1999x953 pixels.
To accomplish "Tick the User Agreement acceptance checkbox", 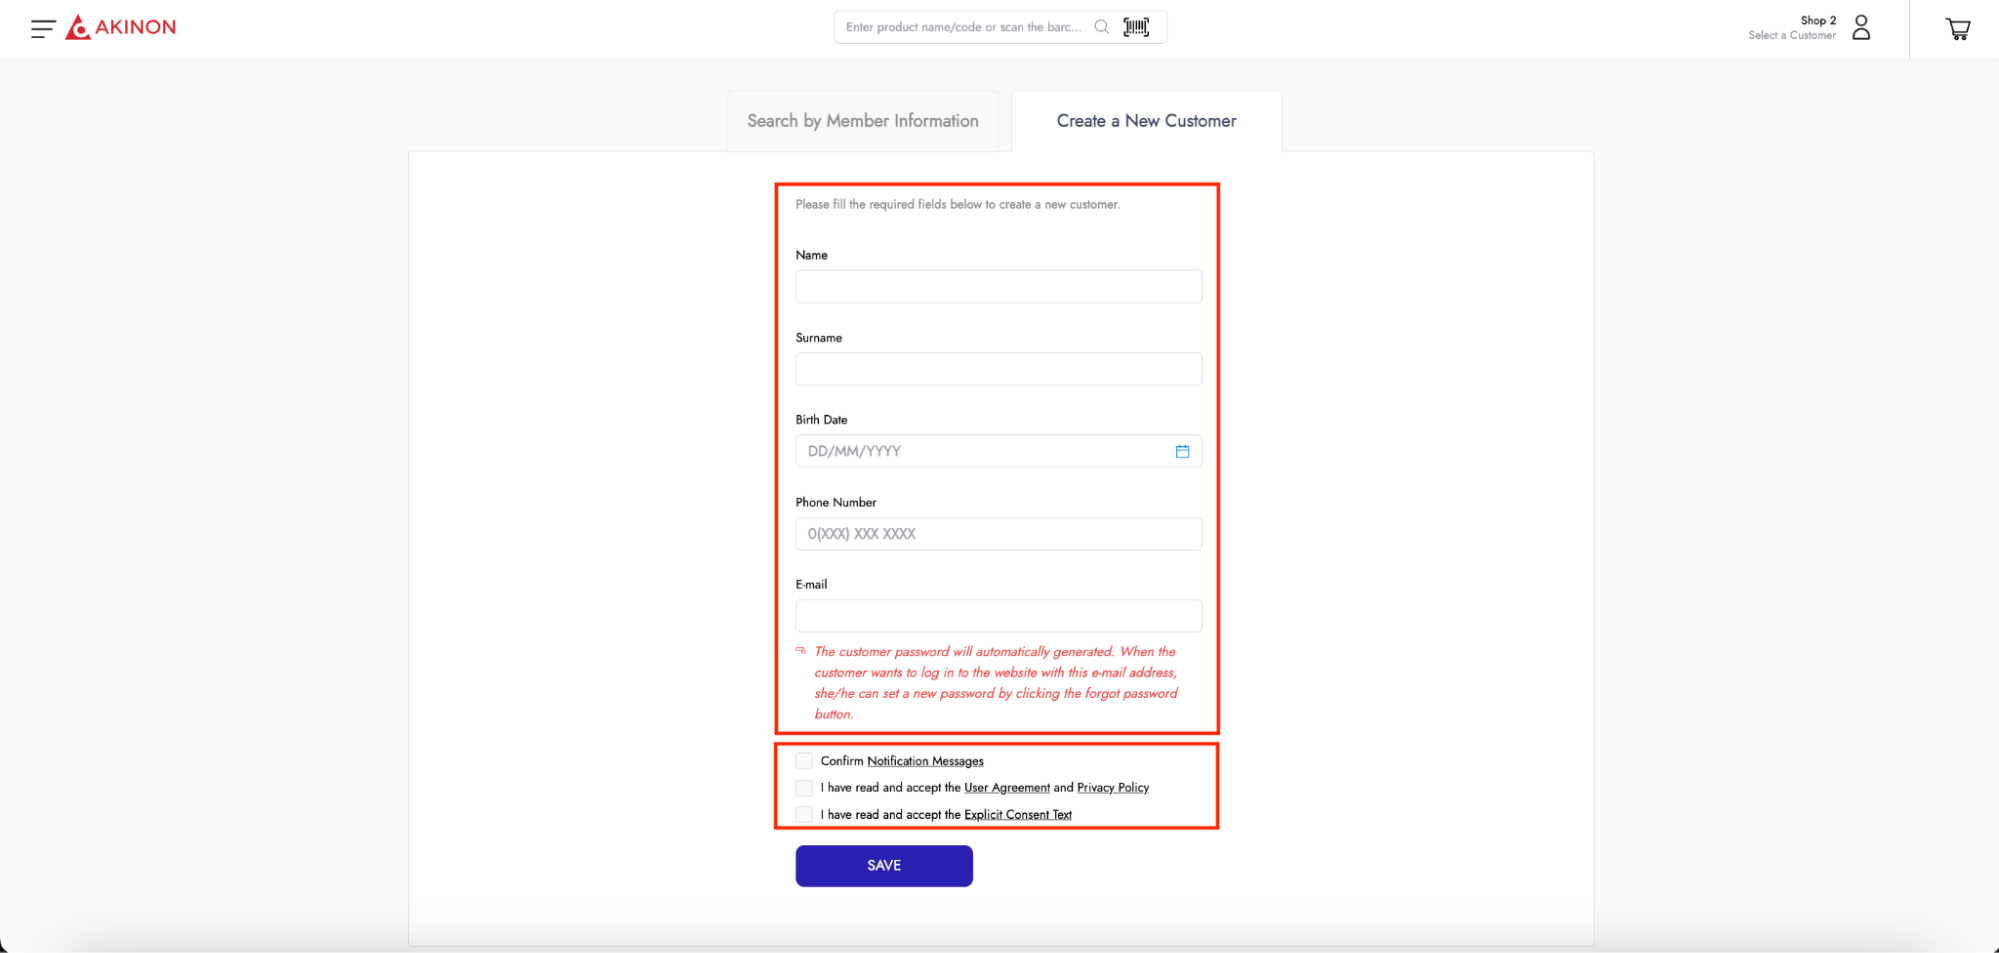I will tap(804, 788).
